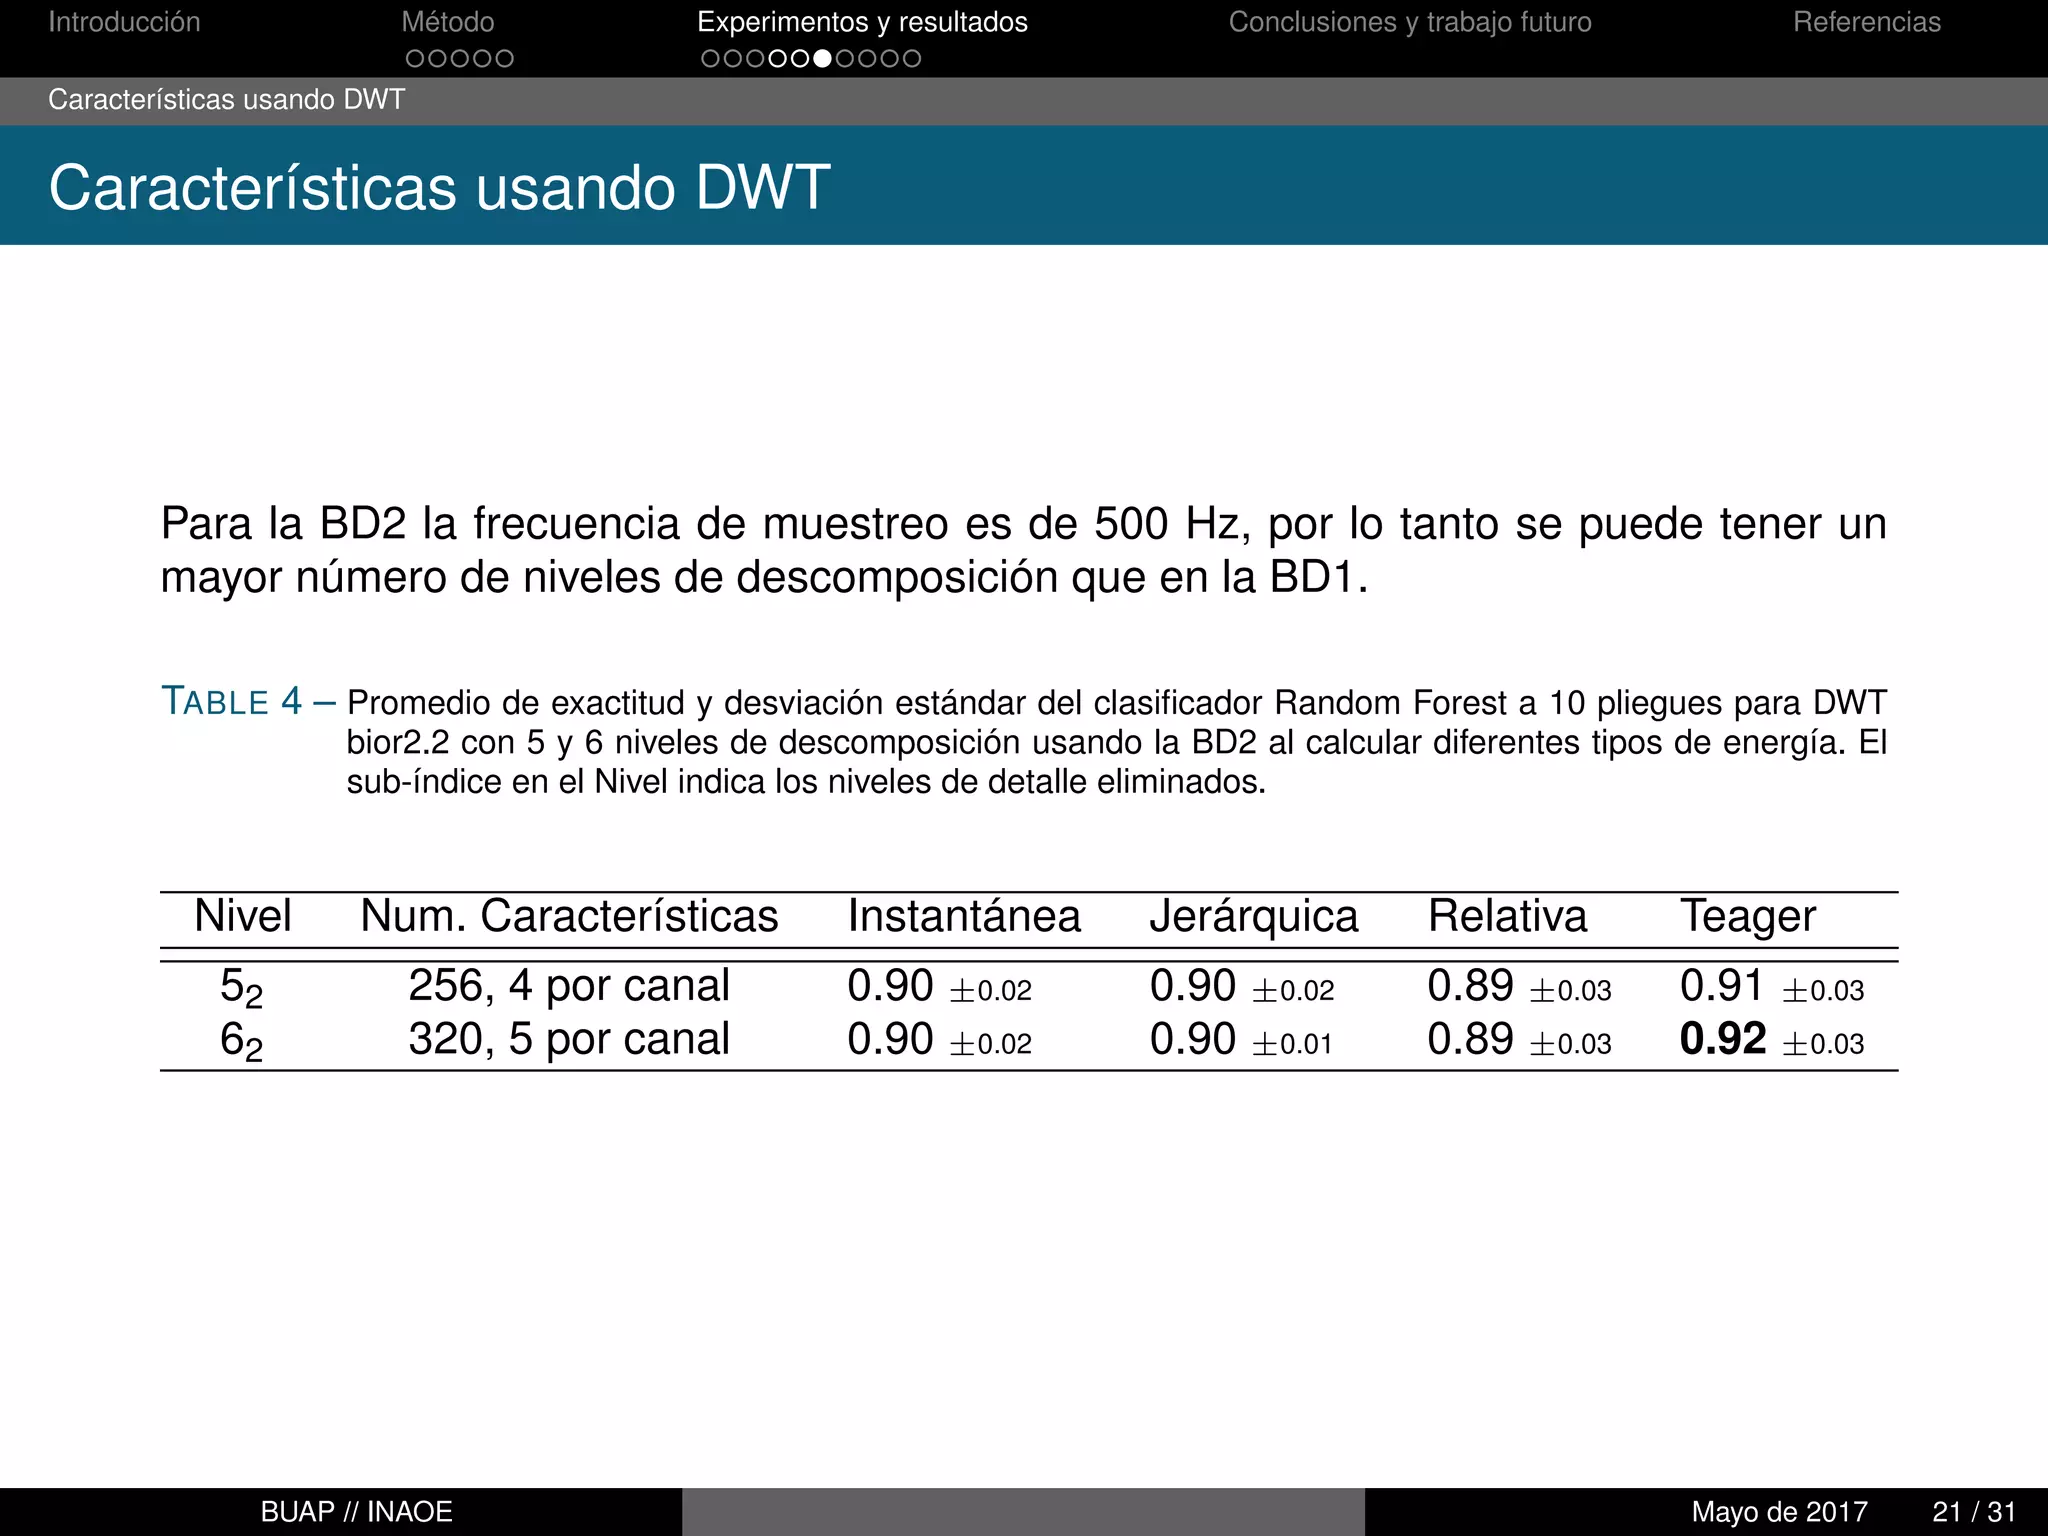The height and width of the screenshot is (1536, 2048).
Task: Click the Jerárquica column header
Action: [1254, 916]
